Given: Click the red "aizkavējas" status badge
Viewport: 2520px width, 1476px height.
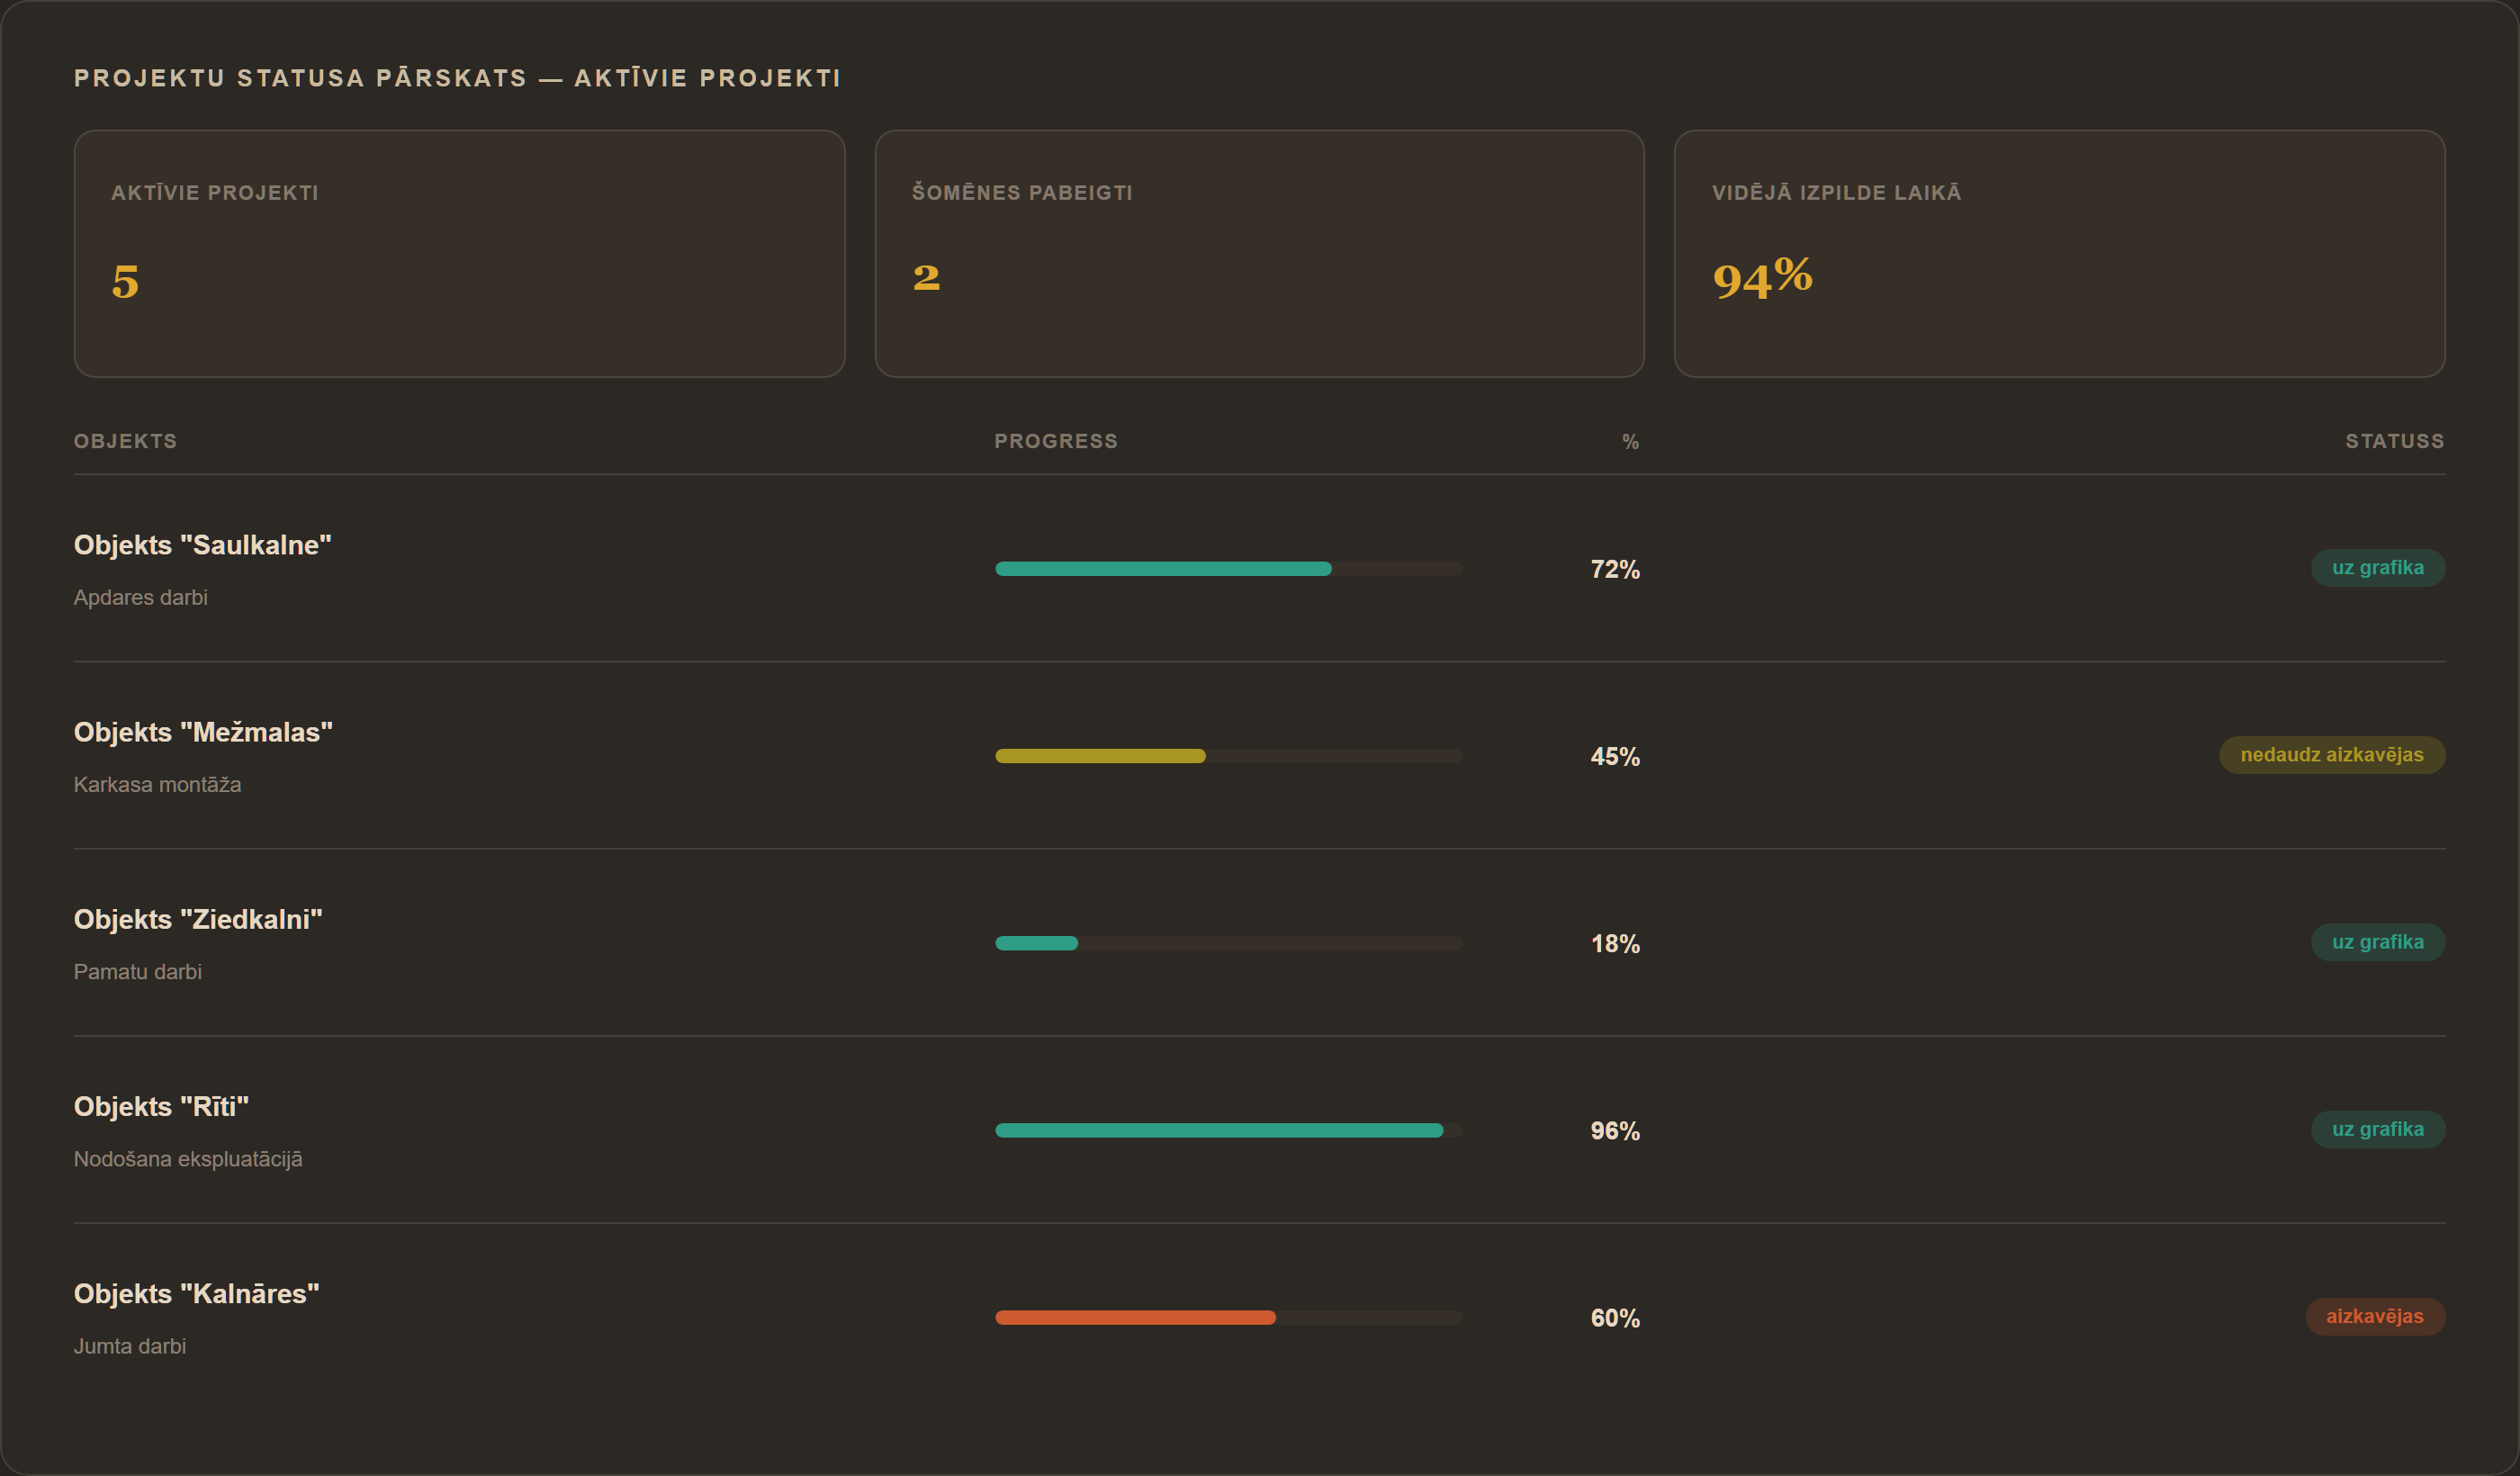Looking at the screenshot, I should pos(2374,1316).
